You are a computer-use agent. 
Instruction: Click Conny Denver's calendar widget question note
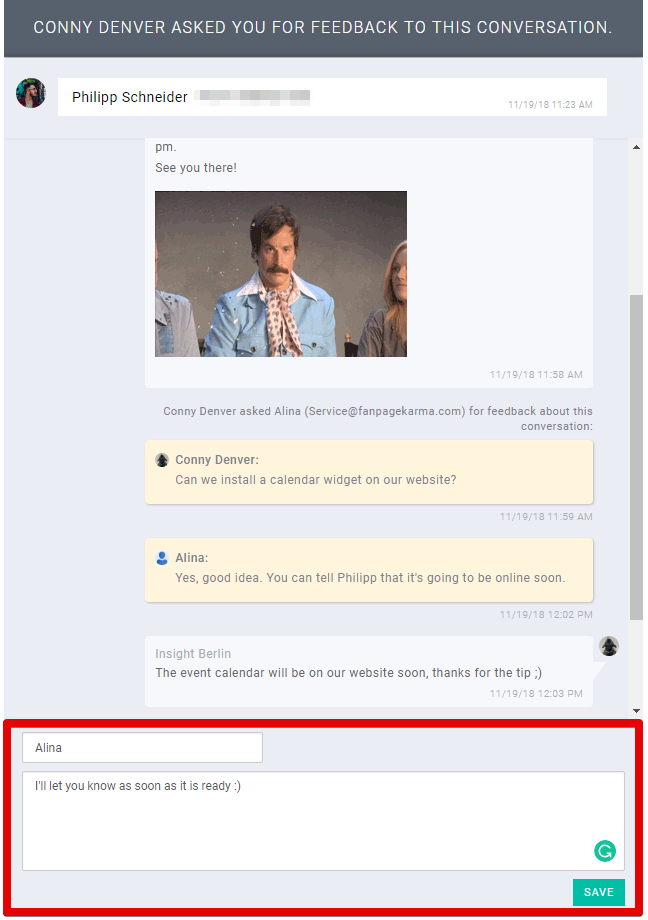pyautogui.click(x=369, y=472)
